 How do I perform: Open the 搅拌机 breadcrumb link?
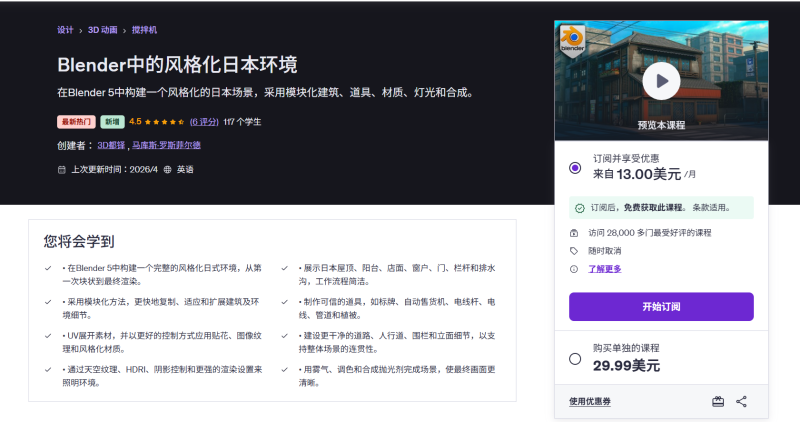144,30
